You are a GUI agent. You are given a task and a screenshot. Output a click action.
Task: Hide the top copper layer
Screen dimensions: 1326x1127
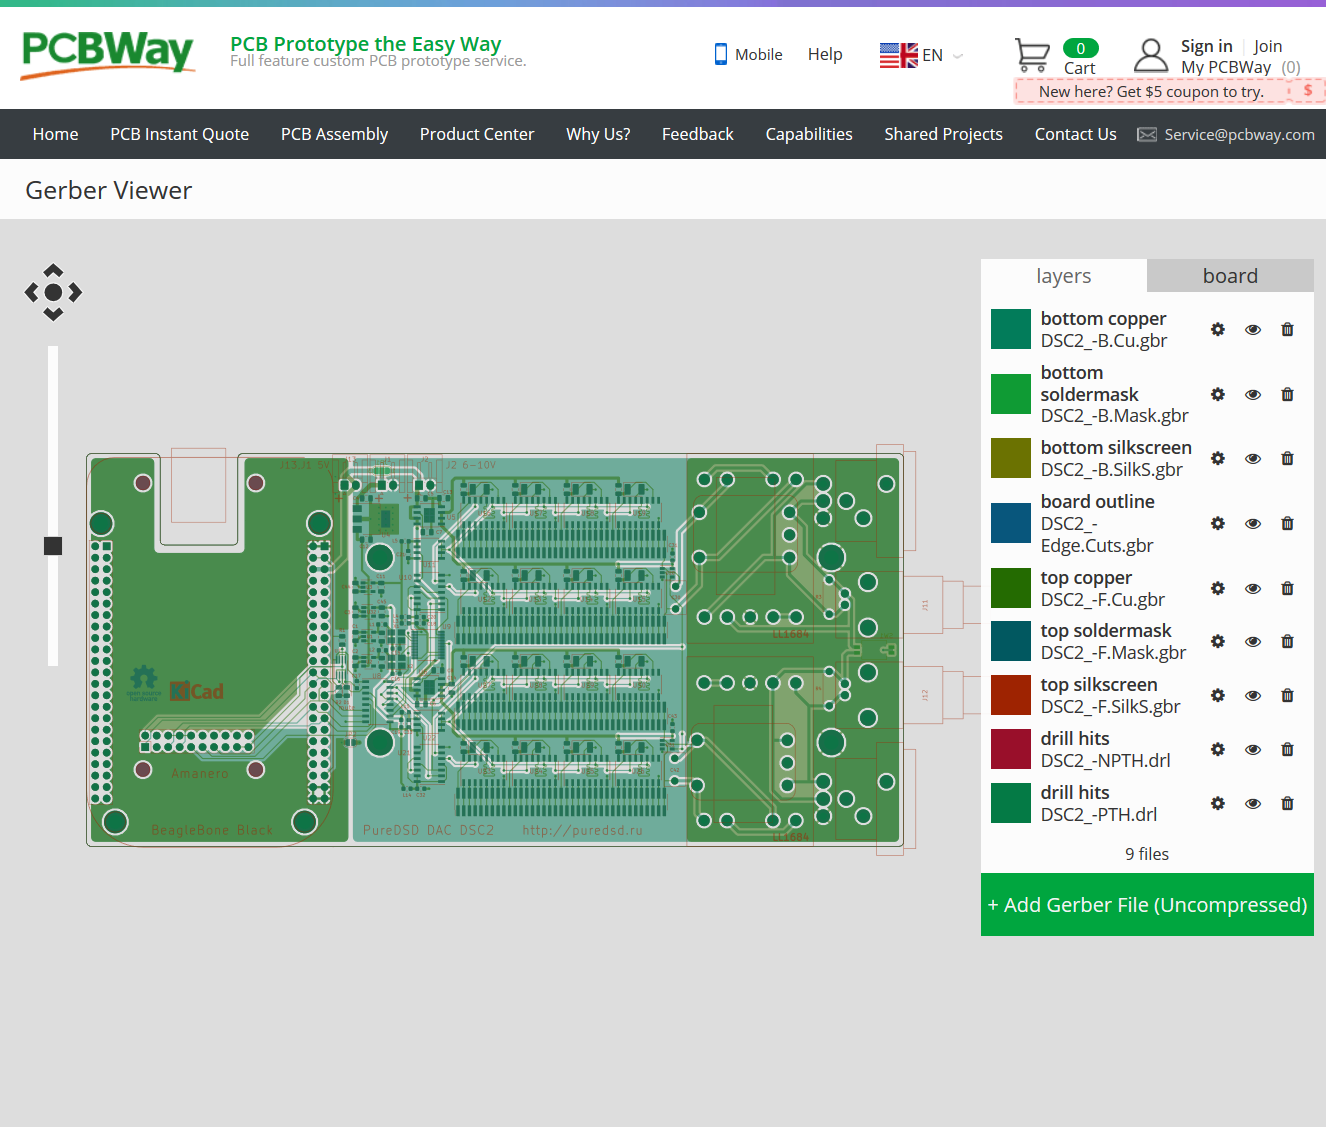(1252, 588)
